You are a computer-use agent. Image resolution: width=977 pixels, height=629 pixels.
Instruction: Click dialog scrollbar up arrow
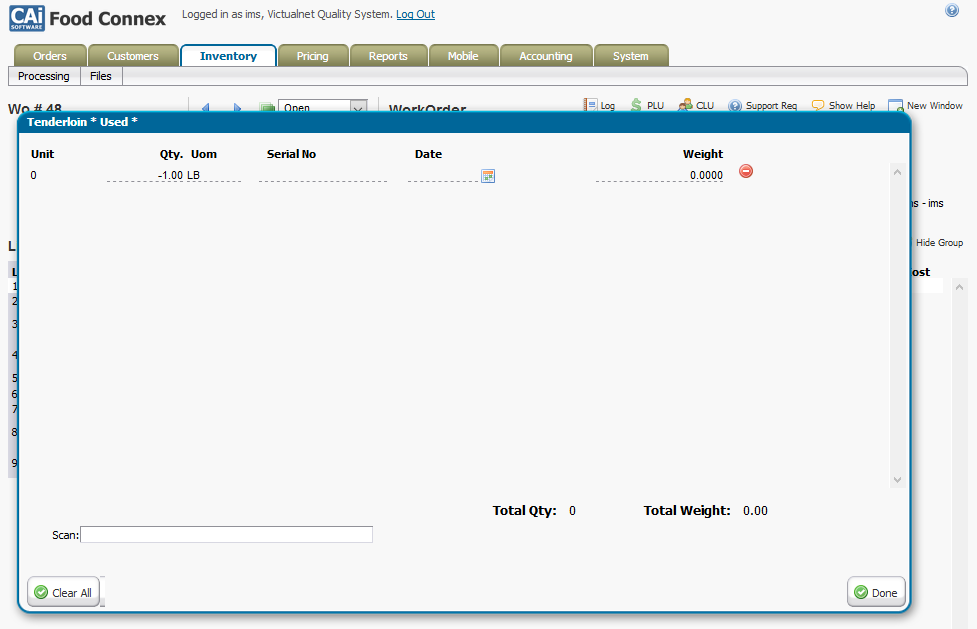897,172
